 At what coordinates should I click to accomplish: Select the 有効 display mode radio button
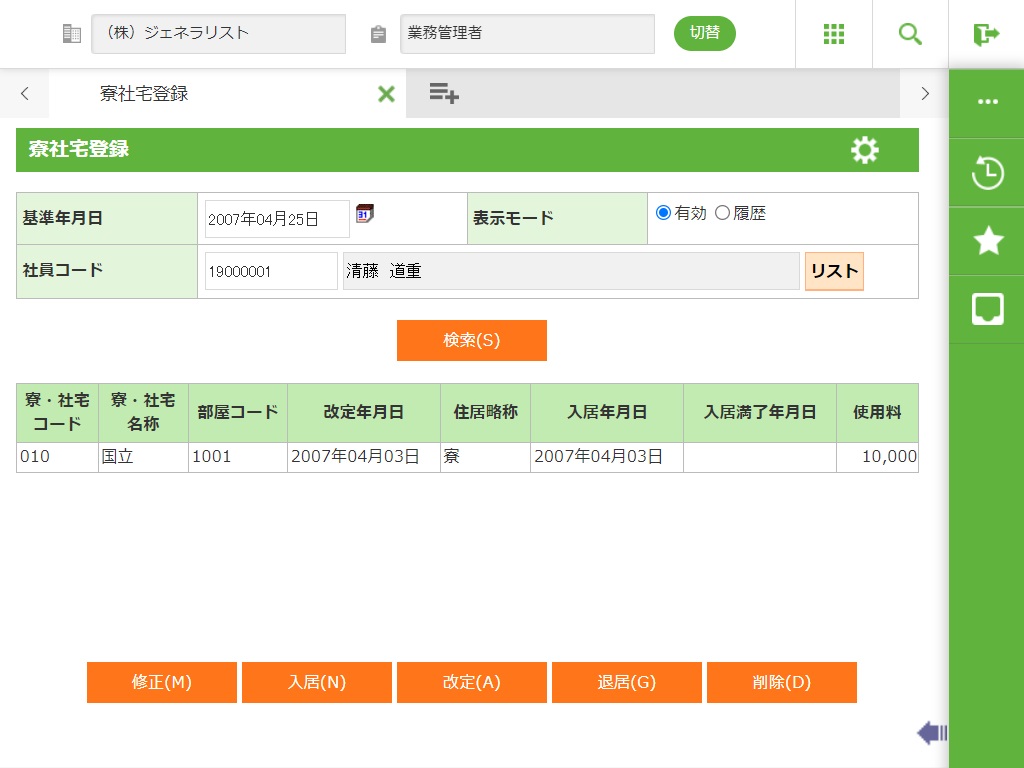pyautogui.click(x=663, y=213)
